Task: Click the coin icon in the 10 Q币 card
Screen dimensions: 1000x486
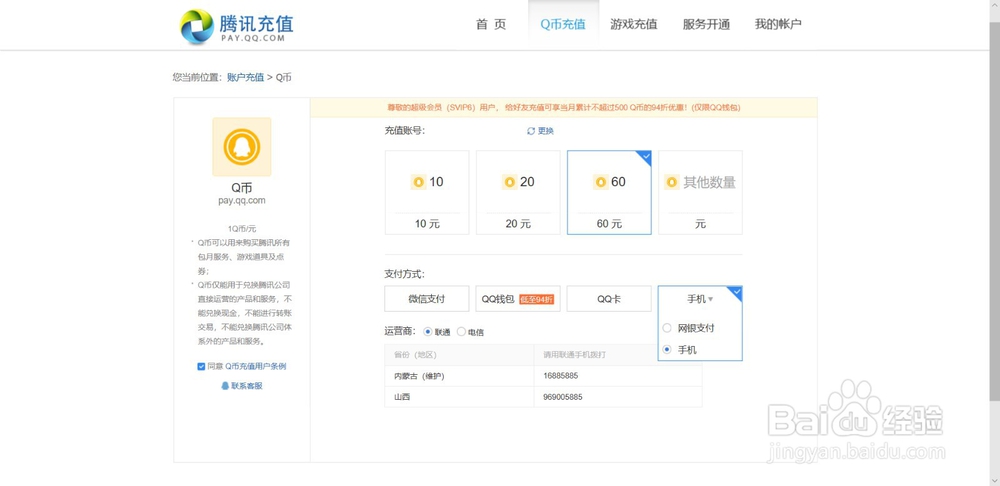Action: (x=418, y=182)
